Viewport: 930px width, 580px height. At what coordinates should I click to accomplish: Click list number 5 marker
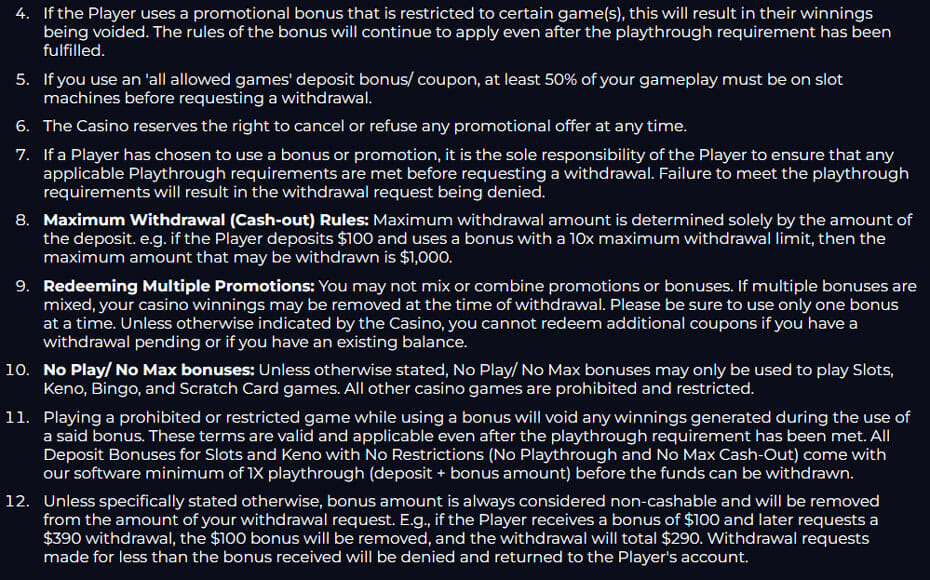(24, 79)
